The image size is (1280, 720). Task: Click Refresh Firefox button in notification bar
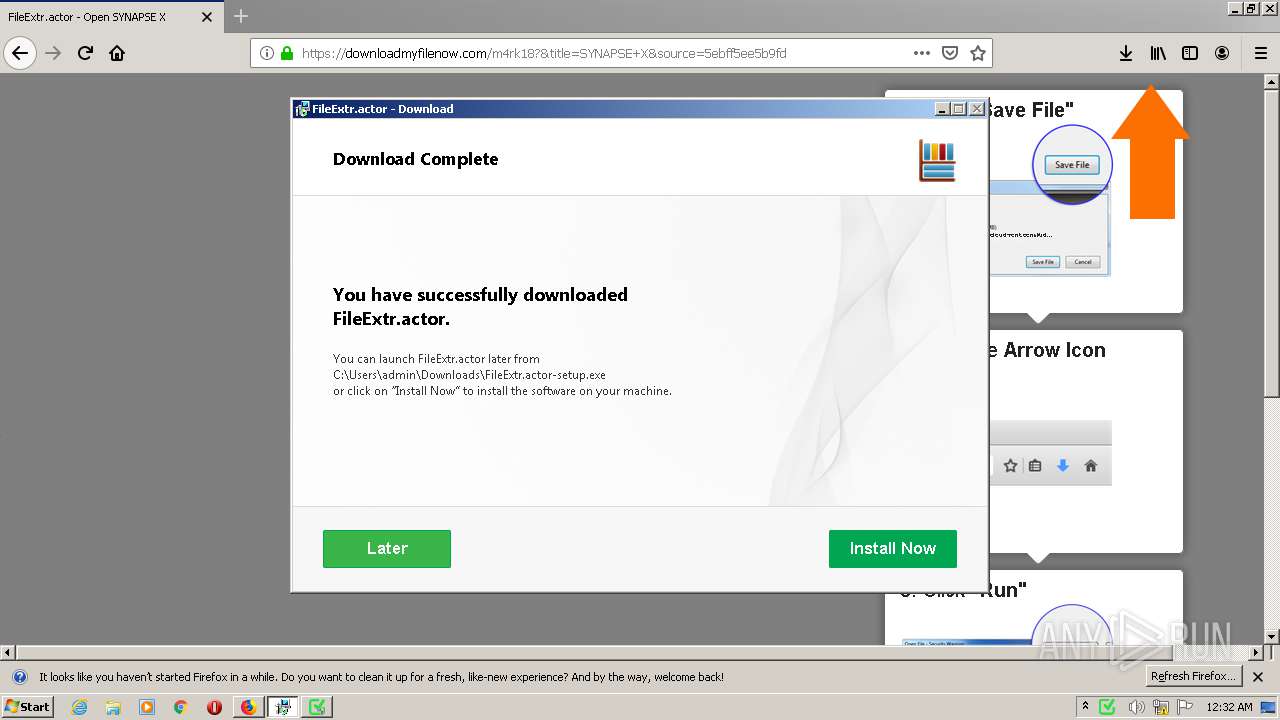pos(1194,677)
